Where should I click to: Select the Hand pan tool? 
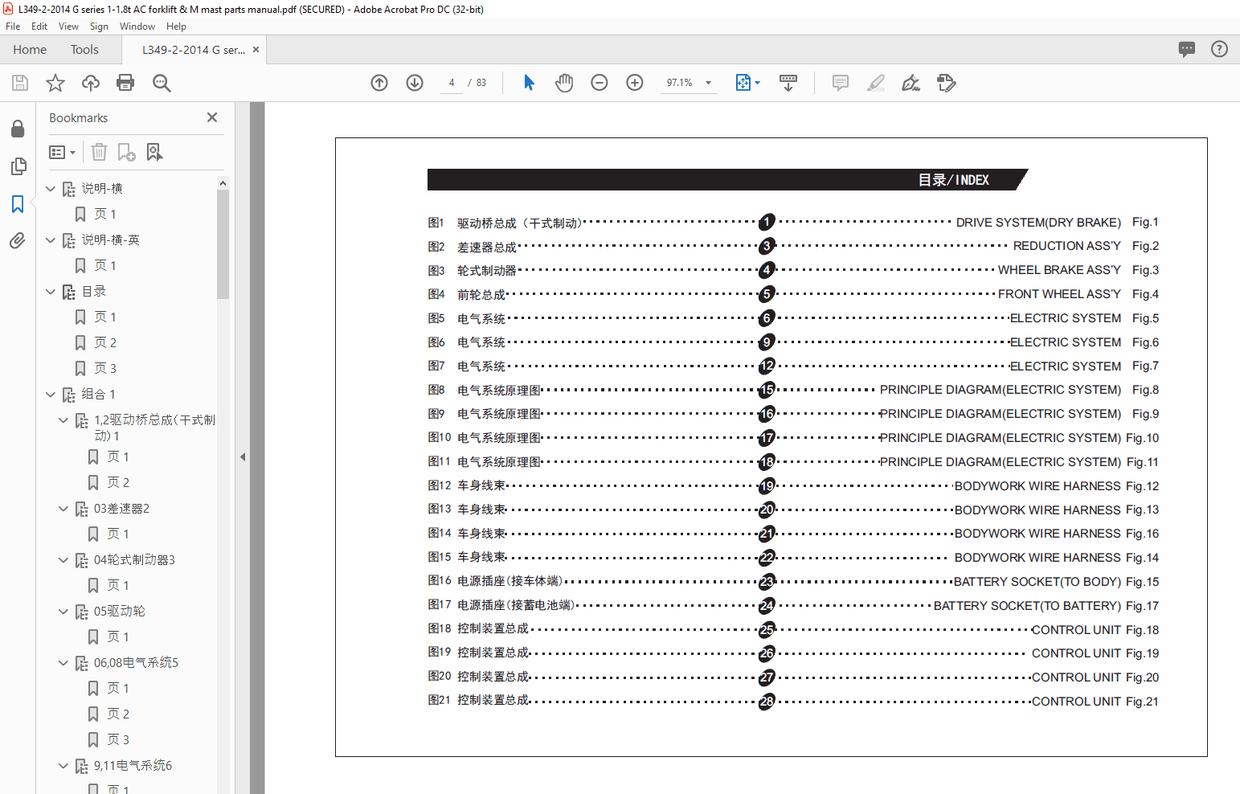[x=564, y=83]
